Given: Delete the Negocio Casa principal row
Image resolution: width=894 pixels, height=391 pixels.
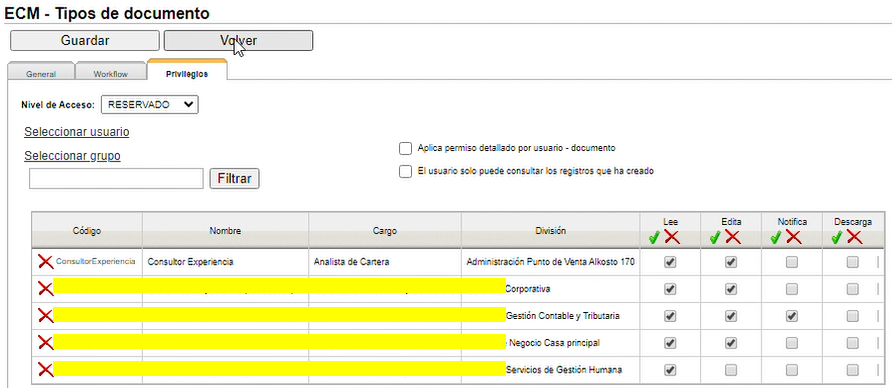Looking at the screenshot, I should [46, 343].
